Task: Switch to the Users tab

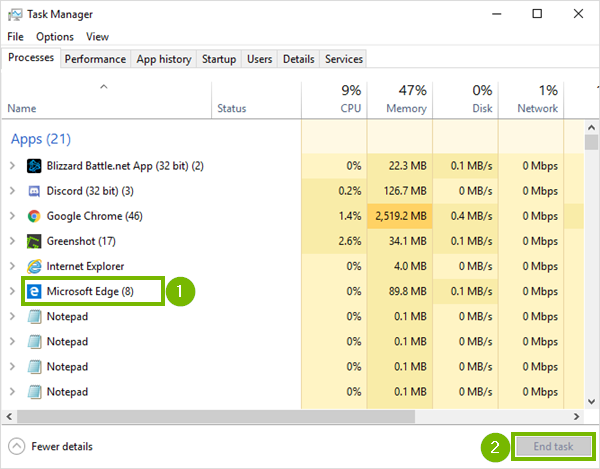Action: [259, 59]
